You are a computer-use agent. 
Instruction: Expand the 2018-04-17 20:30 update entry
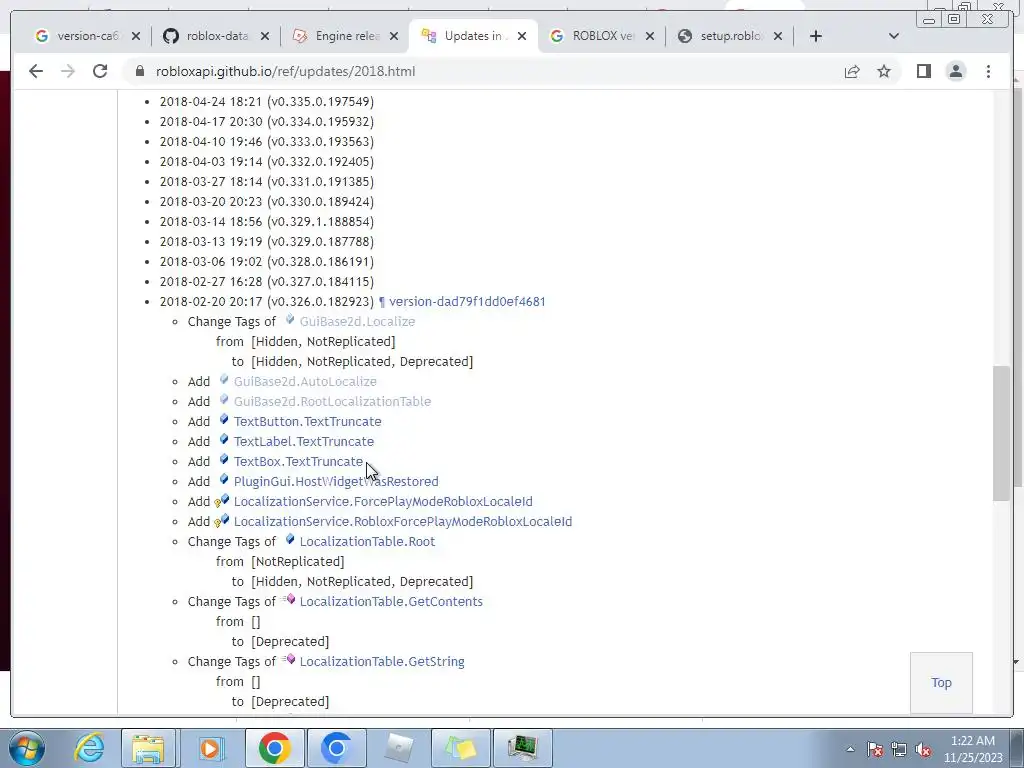[266, 121]
